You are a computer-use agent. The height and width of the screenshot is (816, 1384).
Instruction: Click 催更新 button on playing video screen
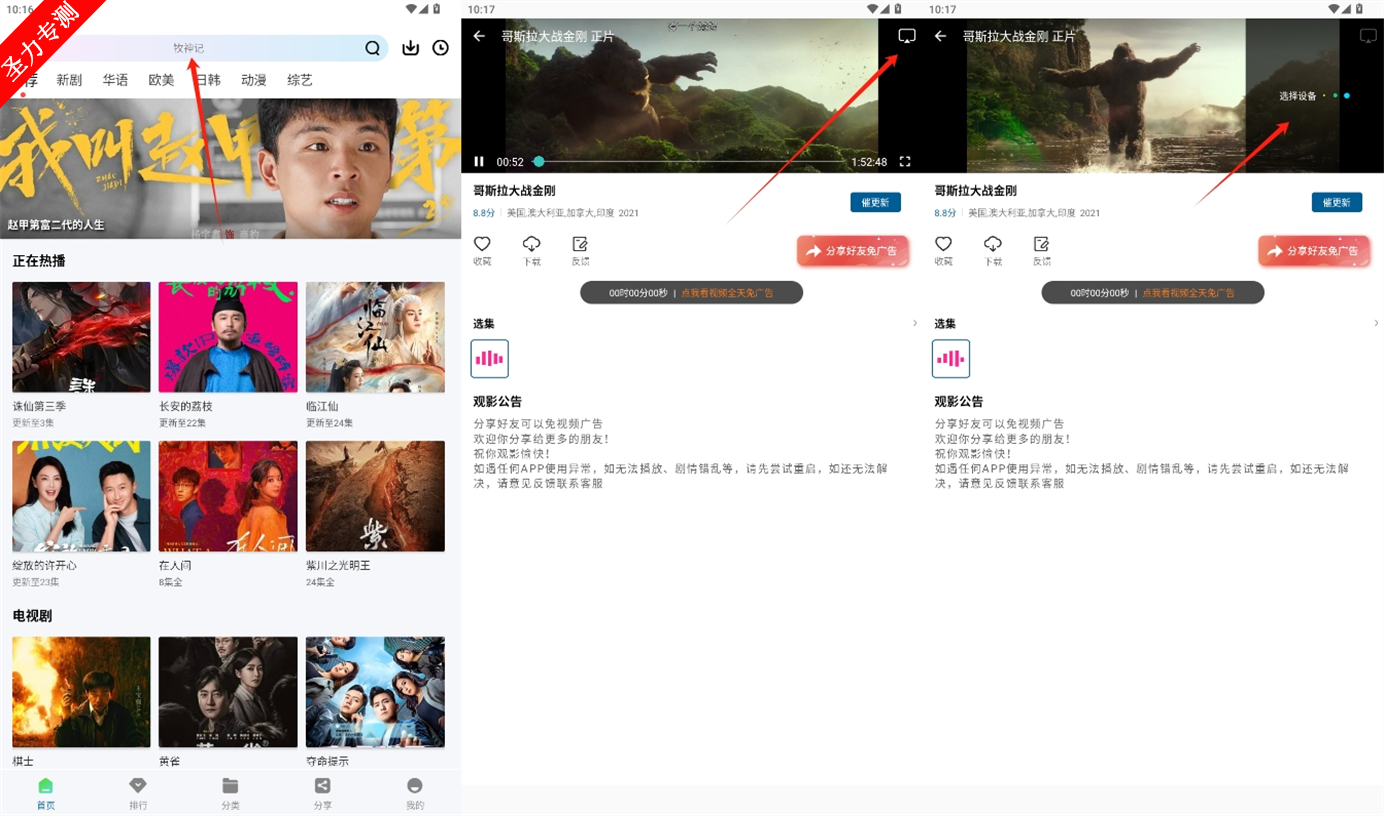point(876,202)
